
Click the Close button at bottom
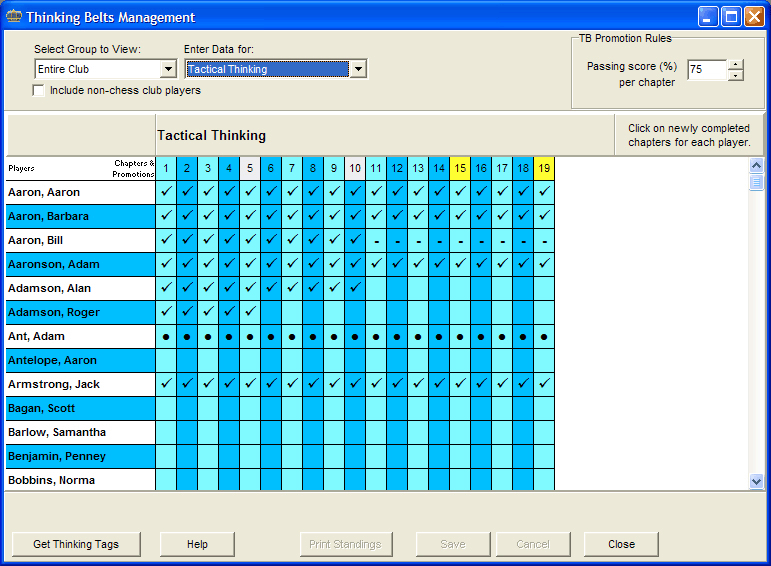[621, 544]
